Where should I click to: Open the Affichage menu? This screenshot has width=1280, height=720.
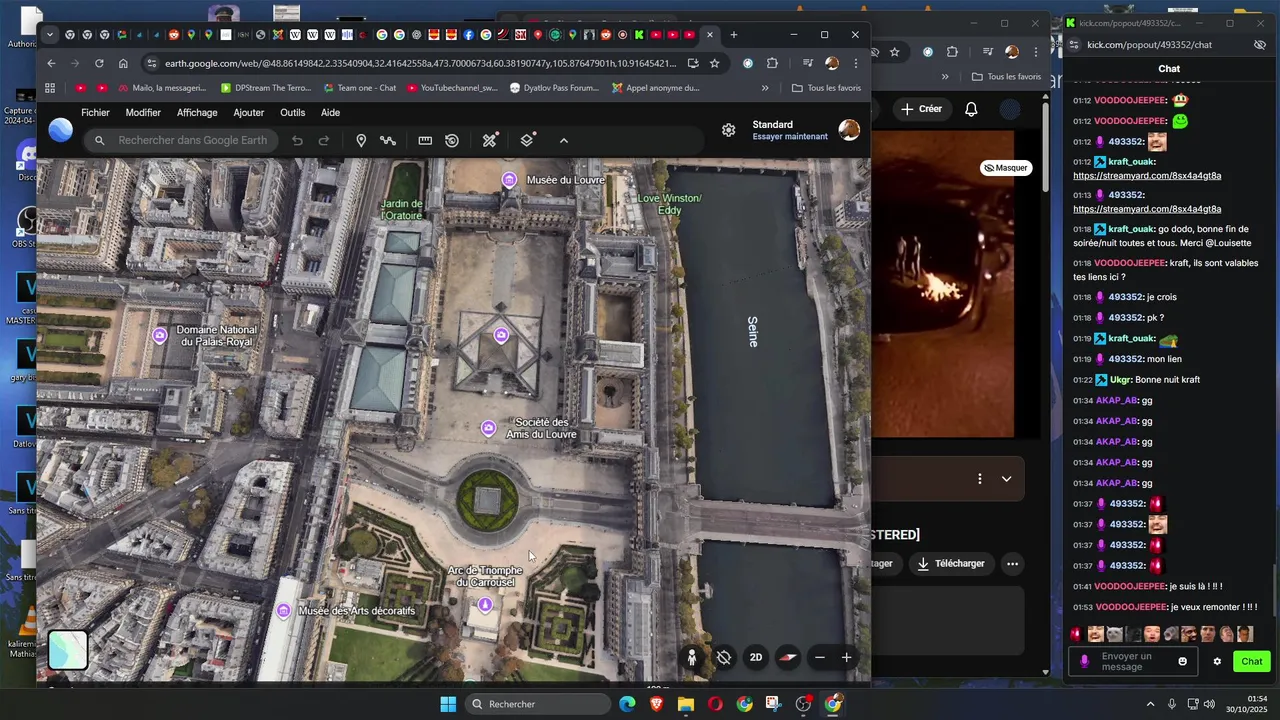pyautogui.click(x=197, y=113)
